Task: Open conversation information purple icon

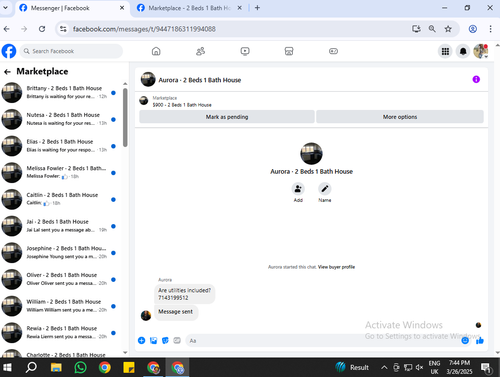Action: pos(476,79)
